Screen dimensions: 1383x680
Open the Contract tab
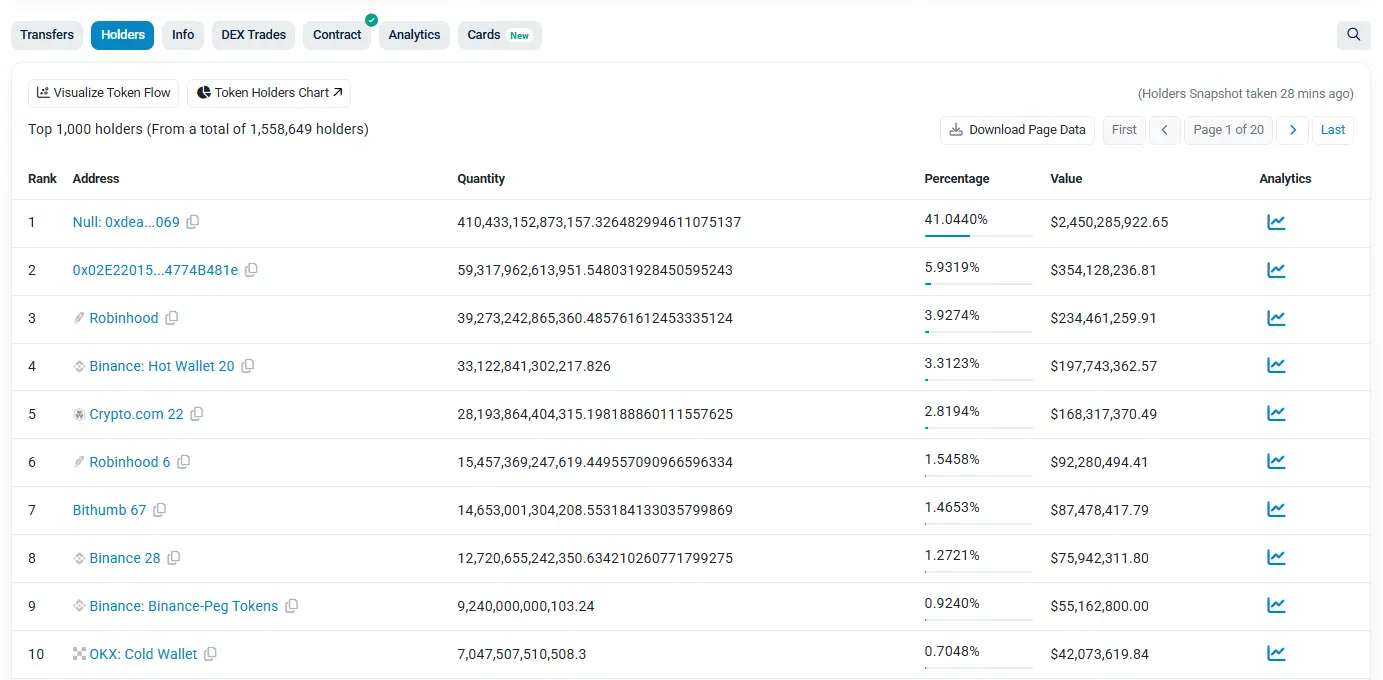click(337, 34)
